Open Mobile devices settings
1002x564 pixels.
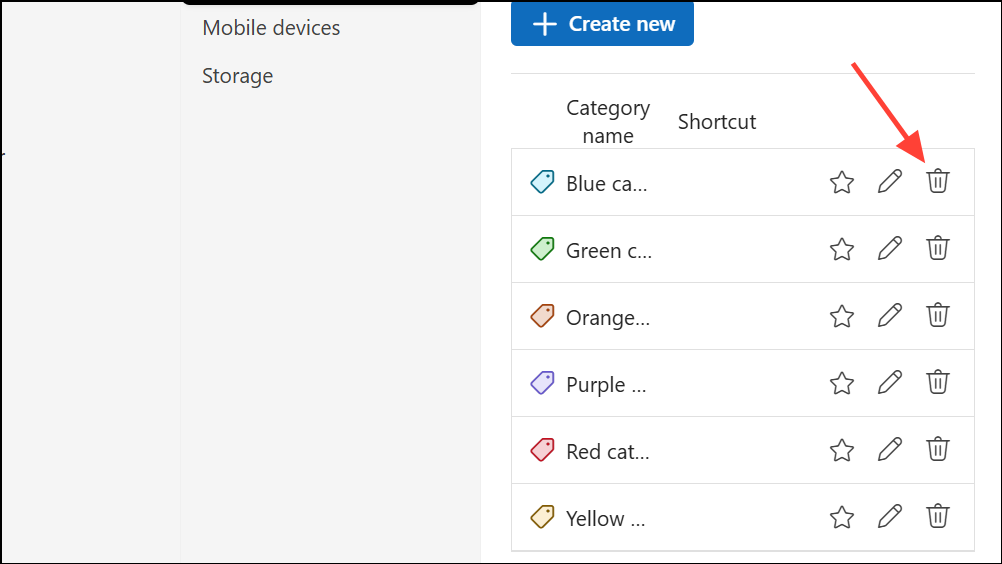[x=271, y=28]
